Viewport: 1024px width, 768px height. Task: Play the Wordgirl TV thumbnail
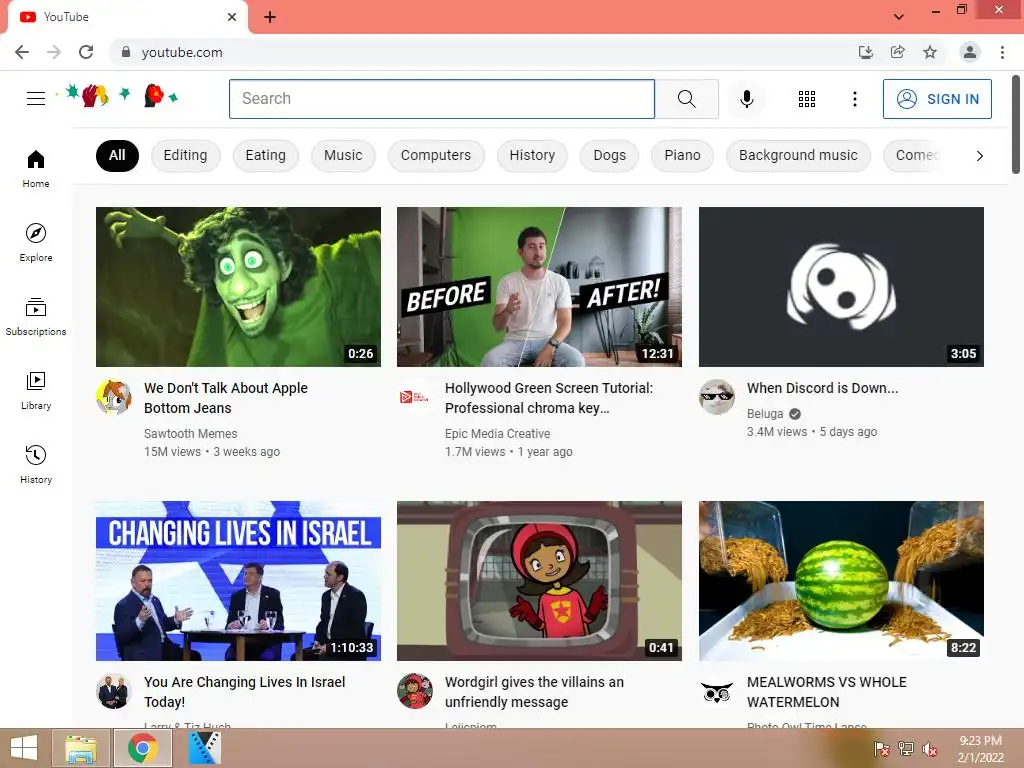(x=539, y=581)
